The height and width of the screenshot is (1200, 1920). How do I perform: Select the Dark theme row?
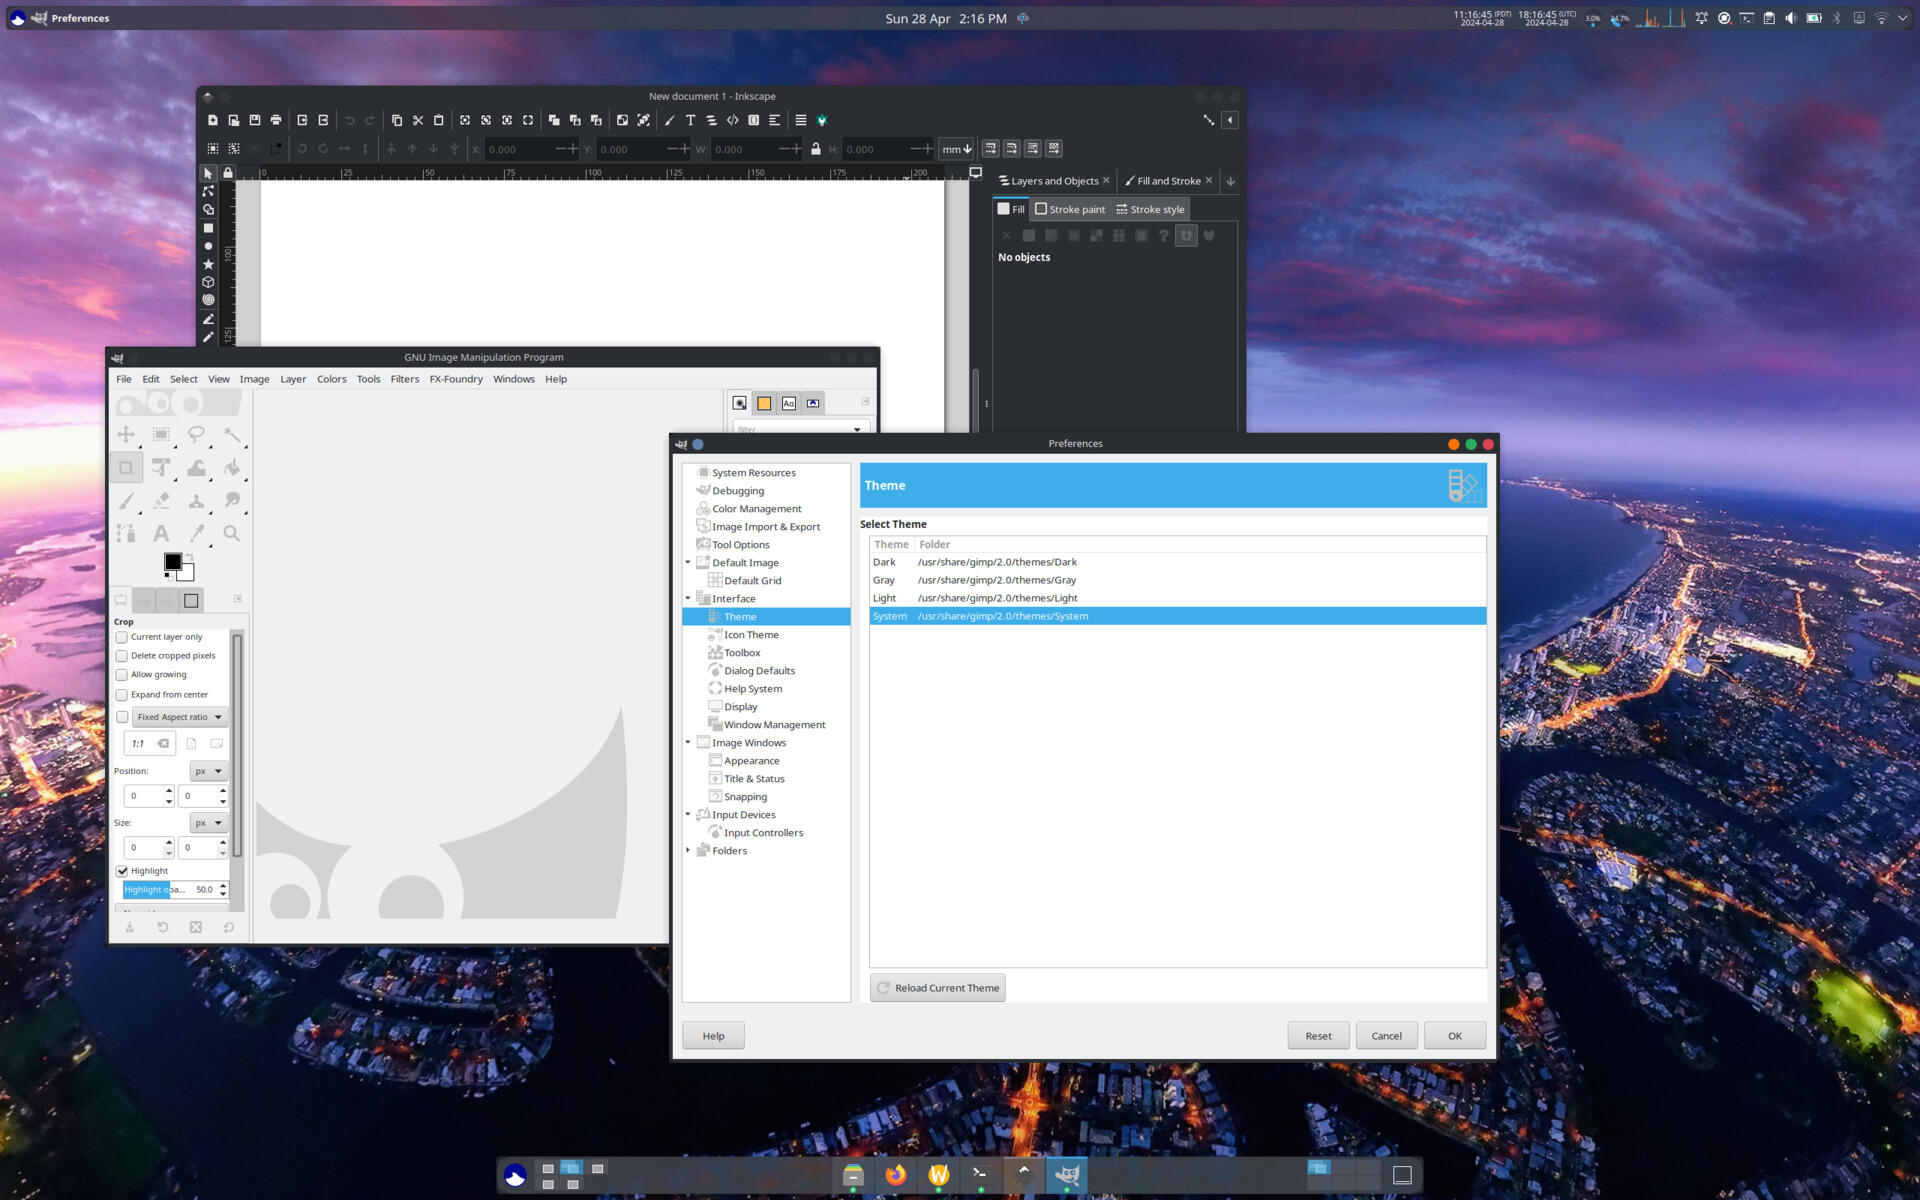point(1177,562)
